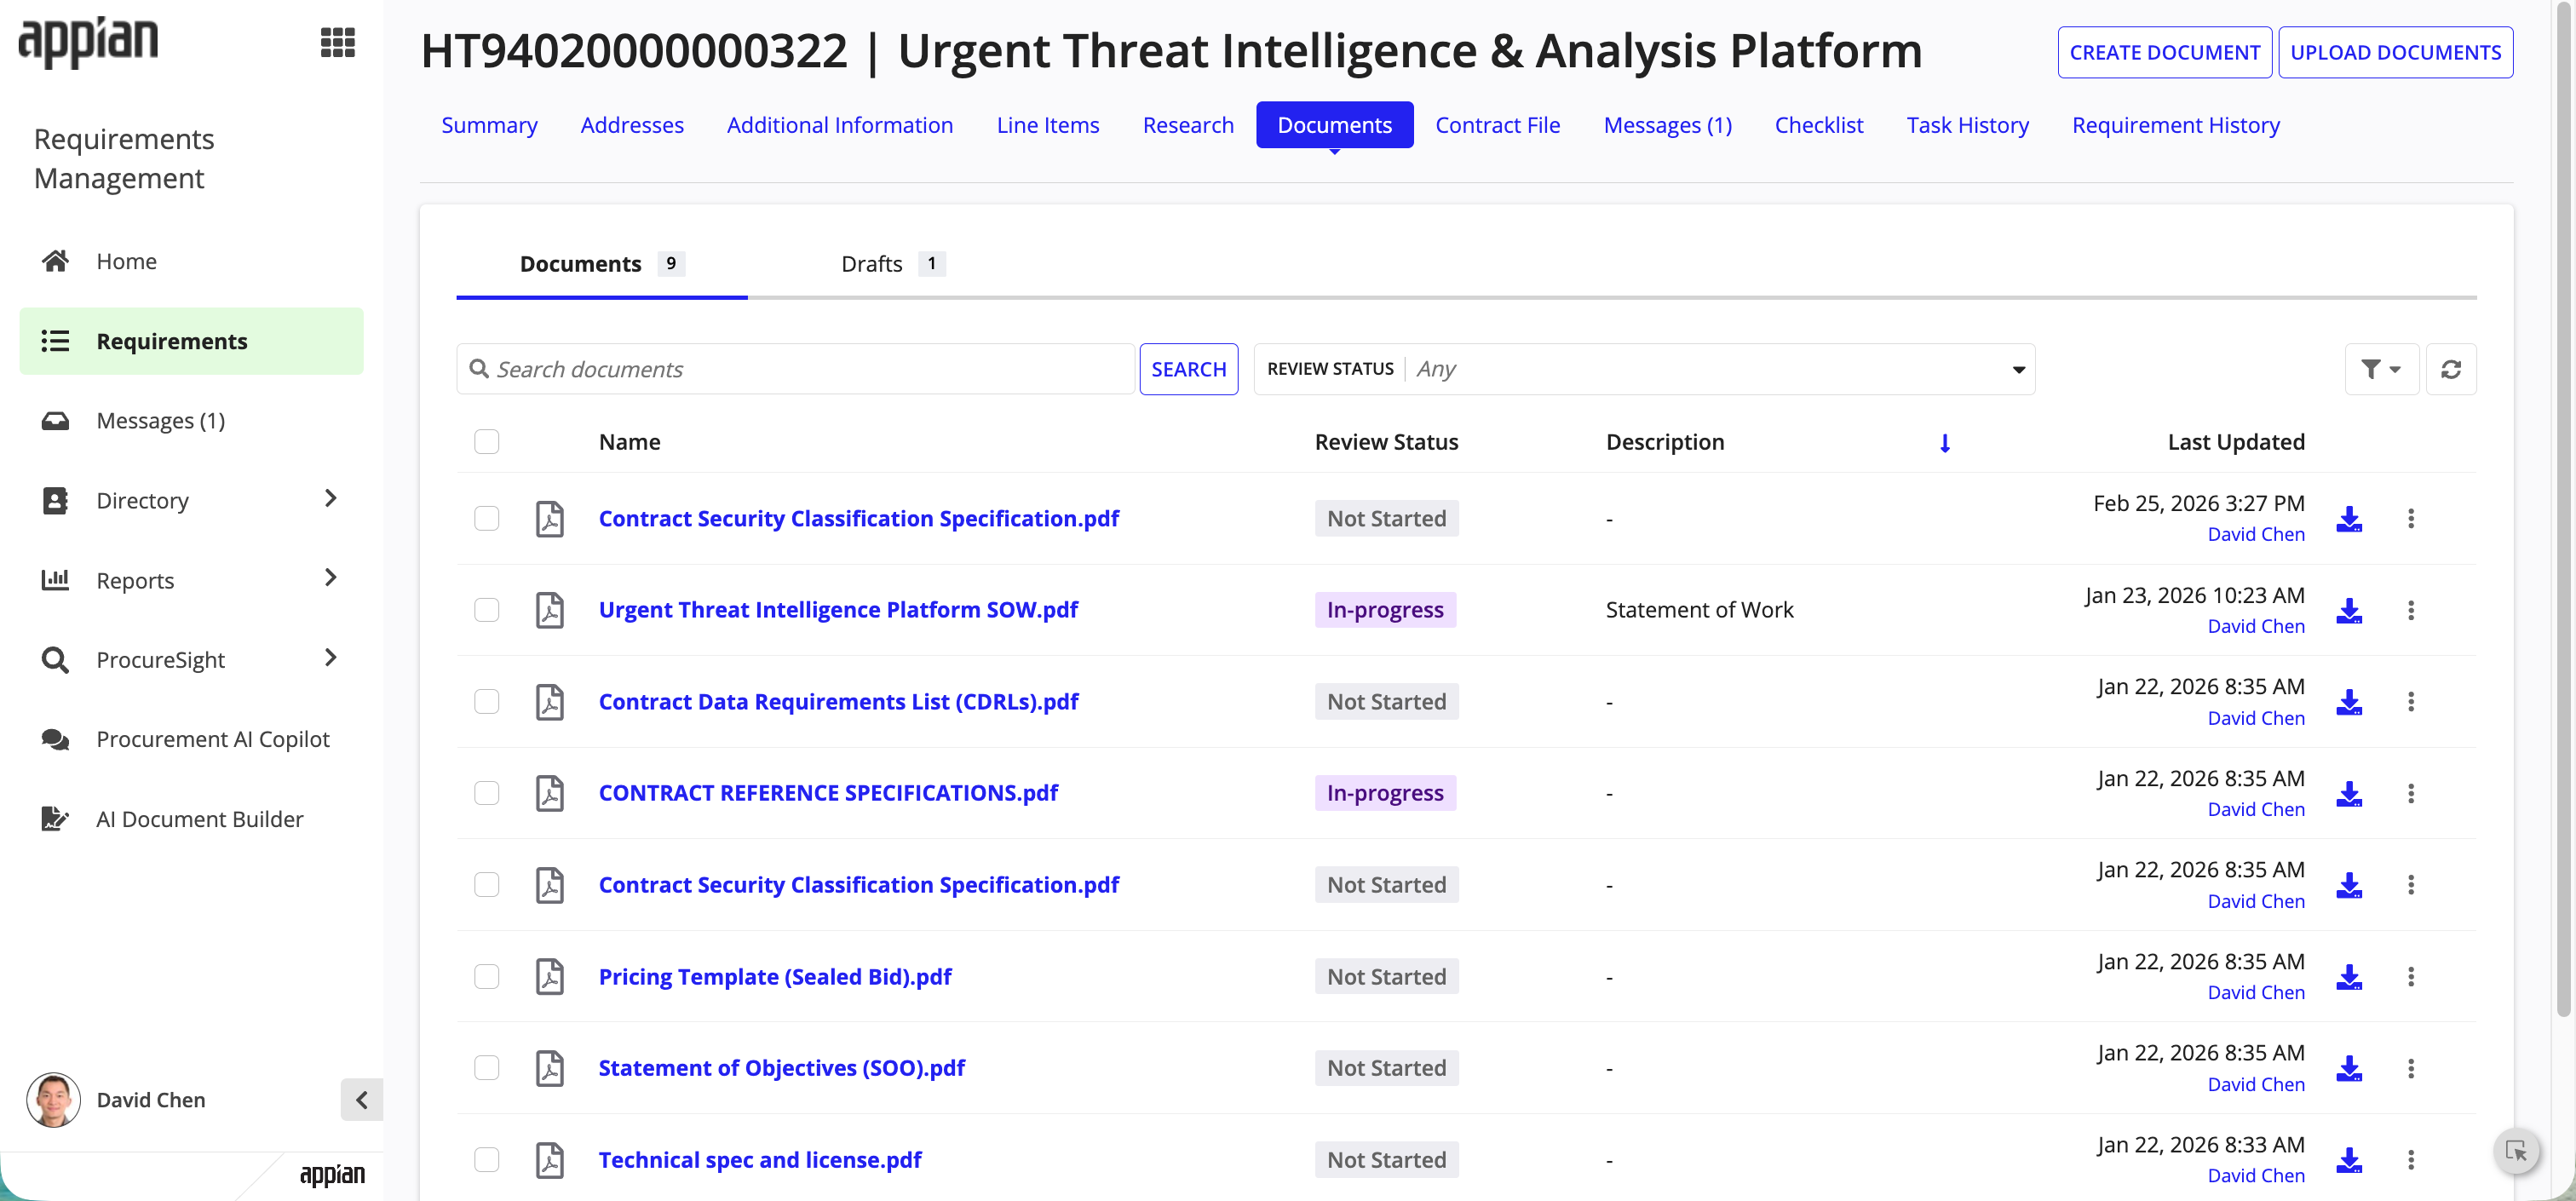Viewport: 2576px width, 1201px height.
Task: Check the Urgent Threat Intelligence Platform SOW.pdf box
Action: [487, 610]
